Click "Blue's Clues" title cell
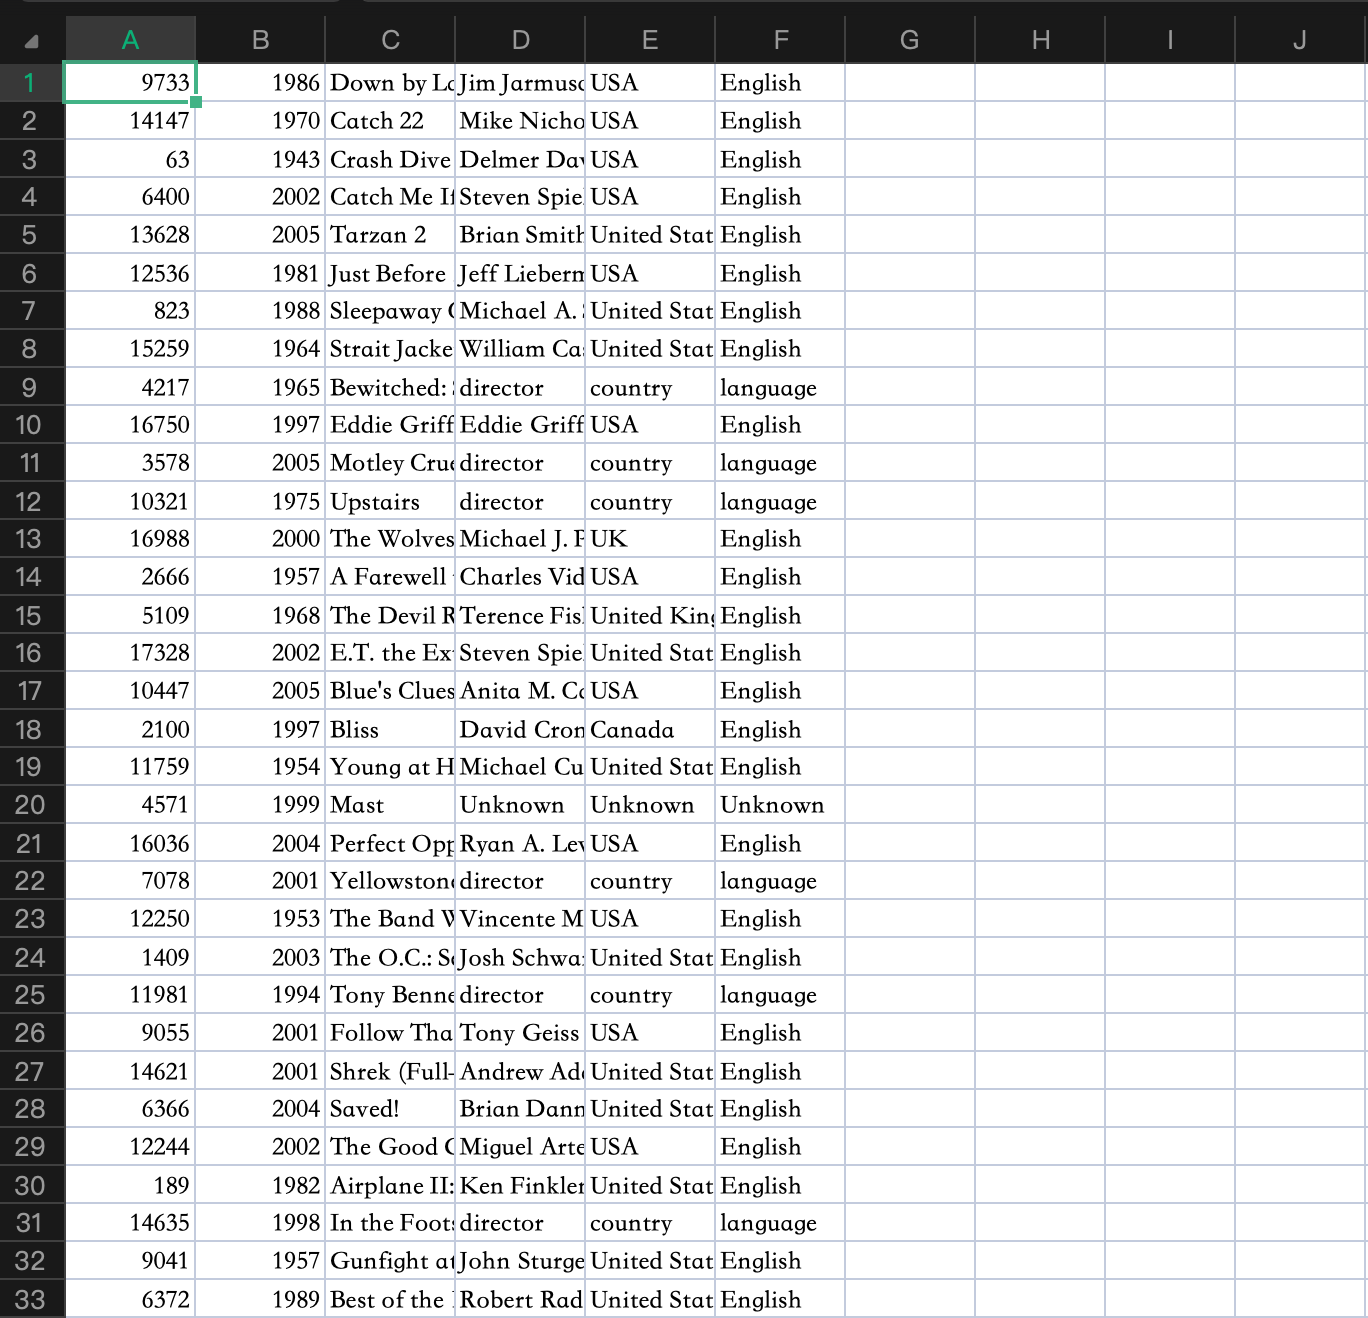The width and height of the screenshot is (1368, 1318). click(390, 691)
